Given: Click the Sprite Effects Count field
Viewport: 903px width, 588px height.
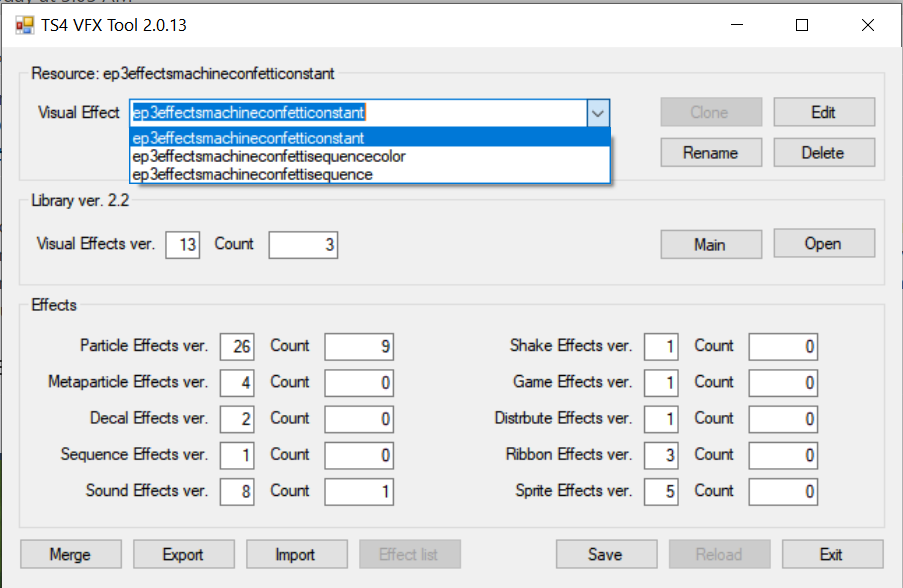Looking at the screenshot, I should pos(783,491).
